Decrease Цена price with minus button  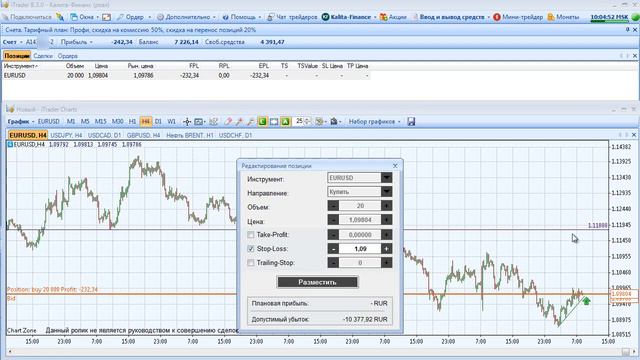click(333, 220)
